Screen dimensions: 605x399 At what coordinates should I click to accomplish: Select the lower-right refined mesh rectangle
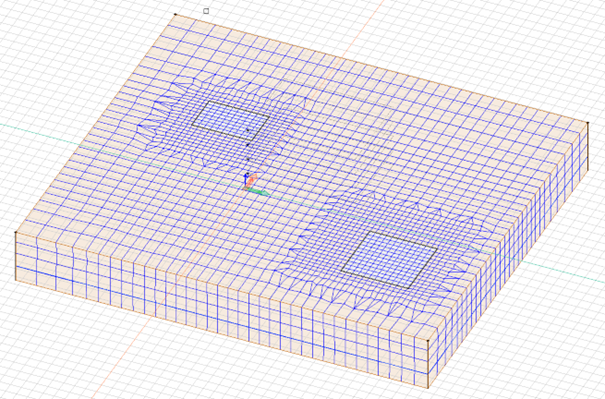click(389, 259)
